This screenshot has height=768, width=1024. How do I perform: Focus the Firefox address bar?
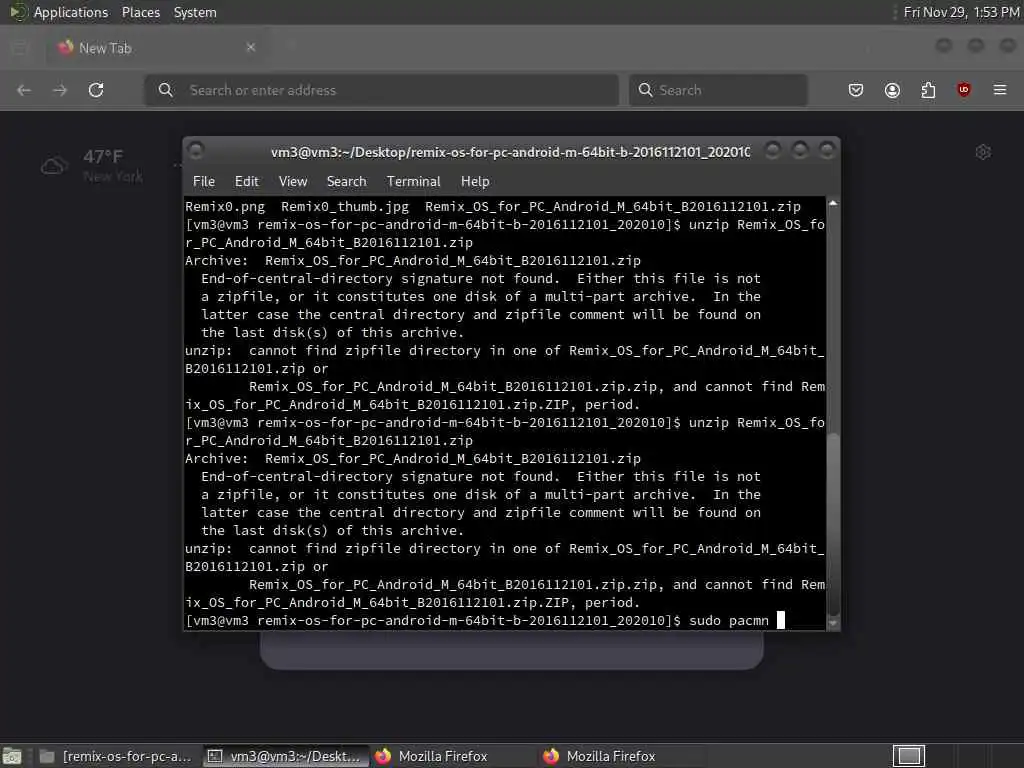coord(381,90)
